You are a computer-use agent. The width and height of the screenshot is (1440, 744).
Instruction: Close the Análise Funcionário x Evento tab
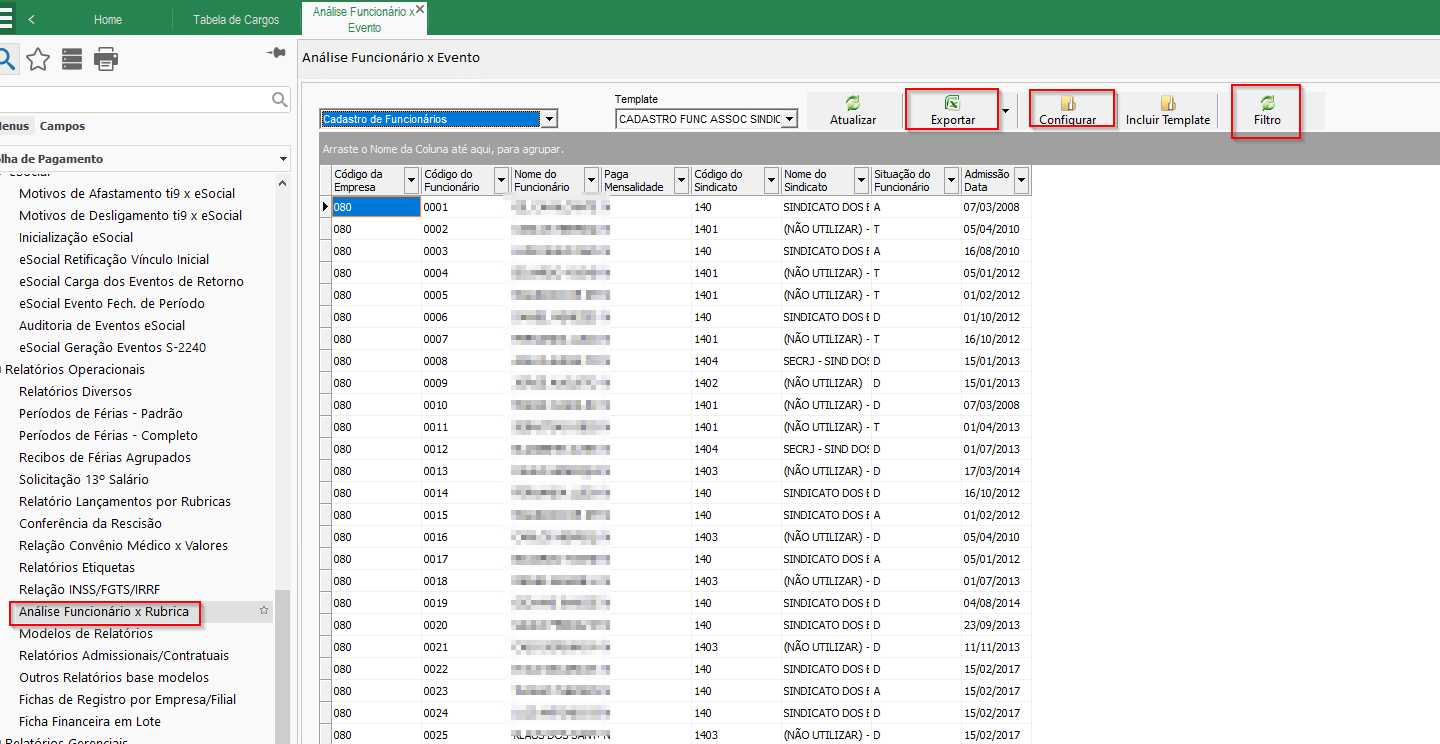coord(420,8)
